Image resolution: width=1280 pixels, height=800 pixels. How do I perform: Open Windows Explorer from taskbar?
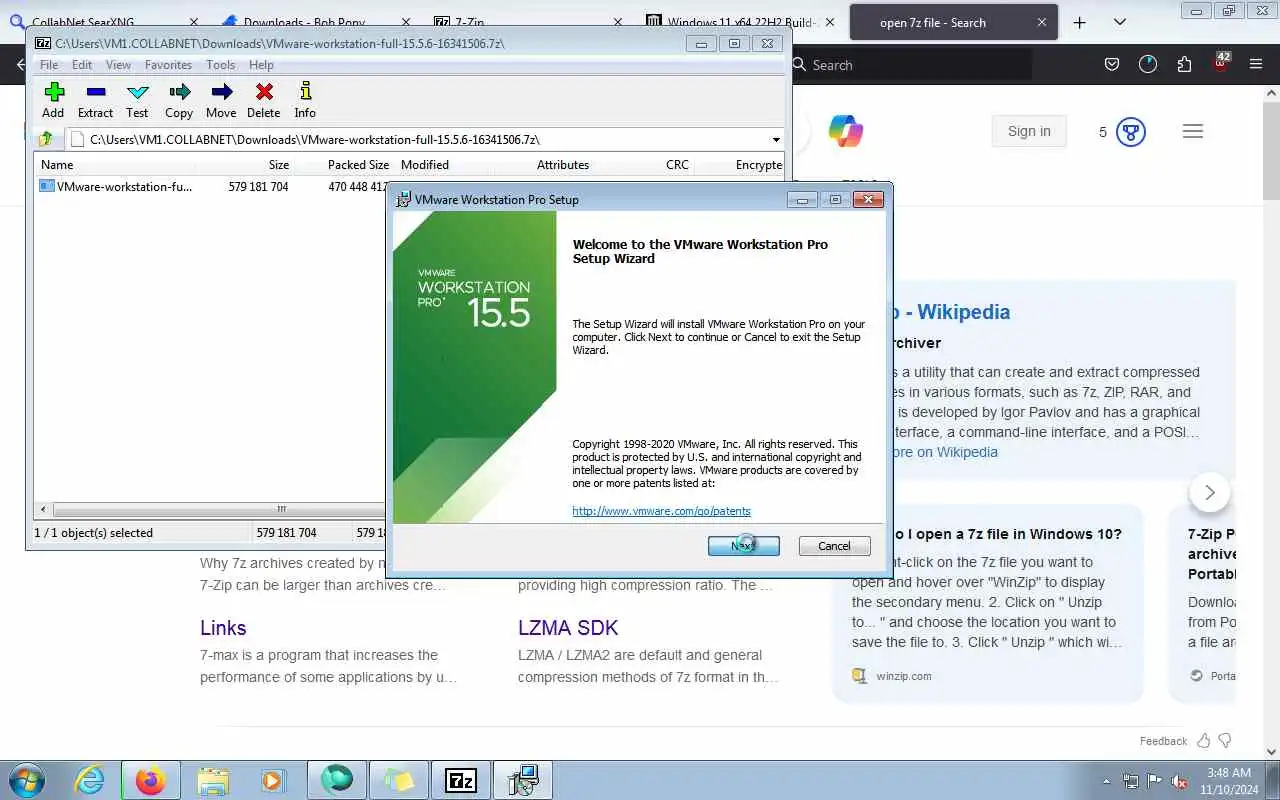coord(213,780)
